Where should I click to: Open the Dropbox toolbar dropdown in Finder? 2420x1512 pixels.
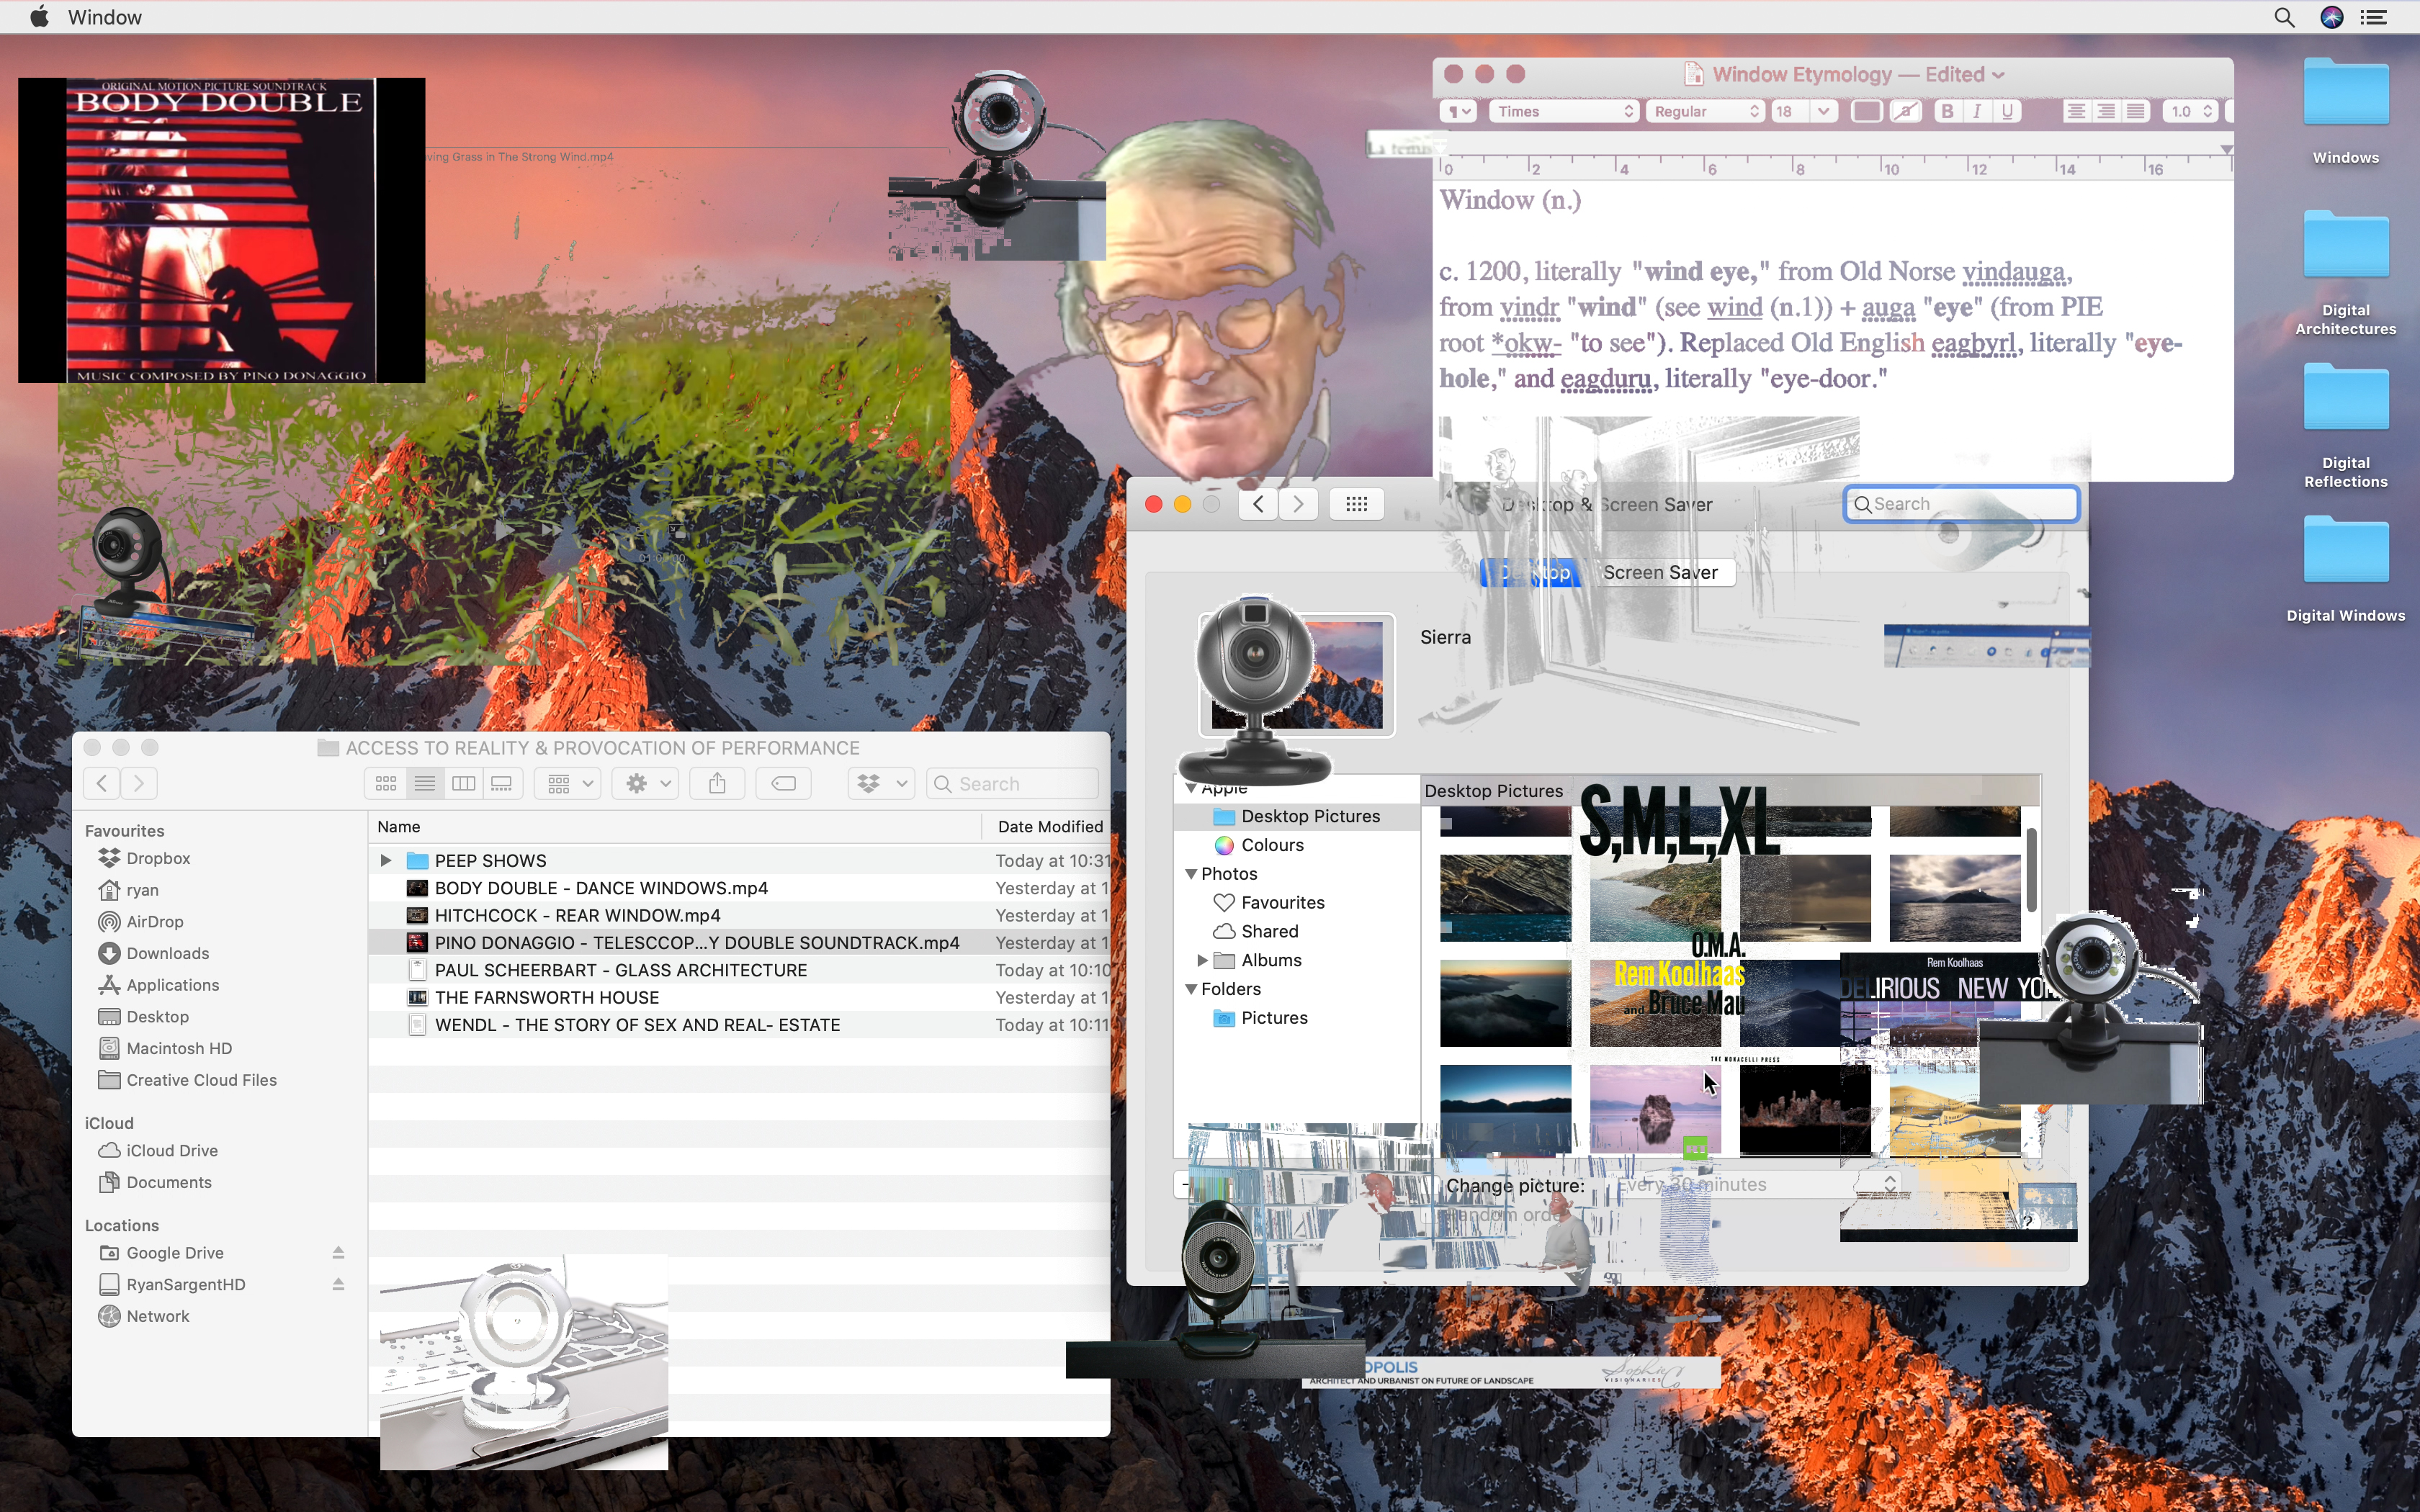(881, 783)
